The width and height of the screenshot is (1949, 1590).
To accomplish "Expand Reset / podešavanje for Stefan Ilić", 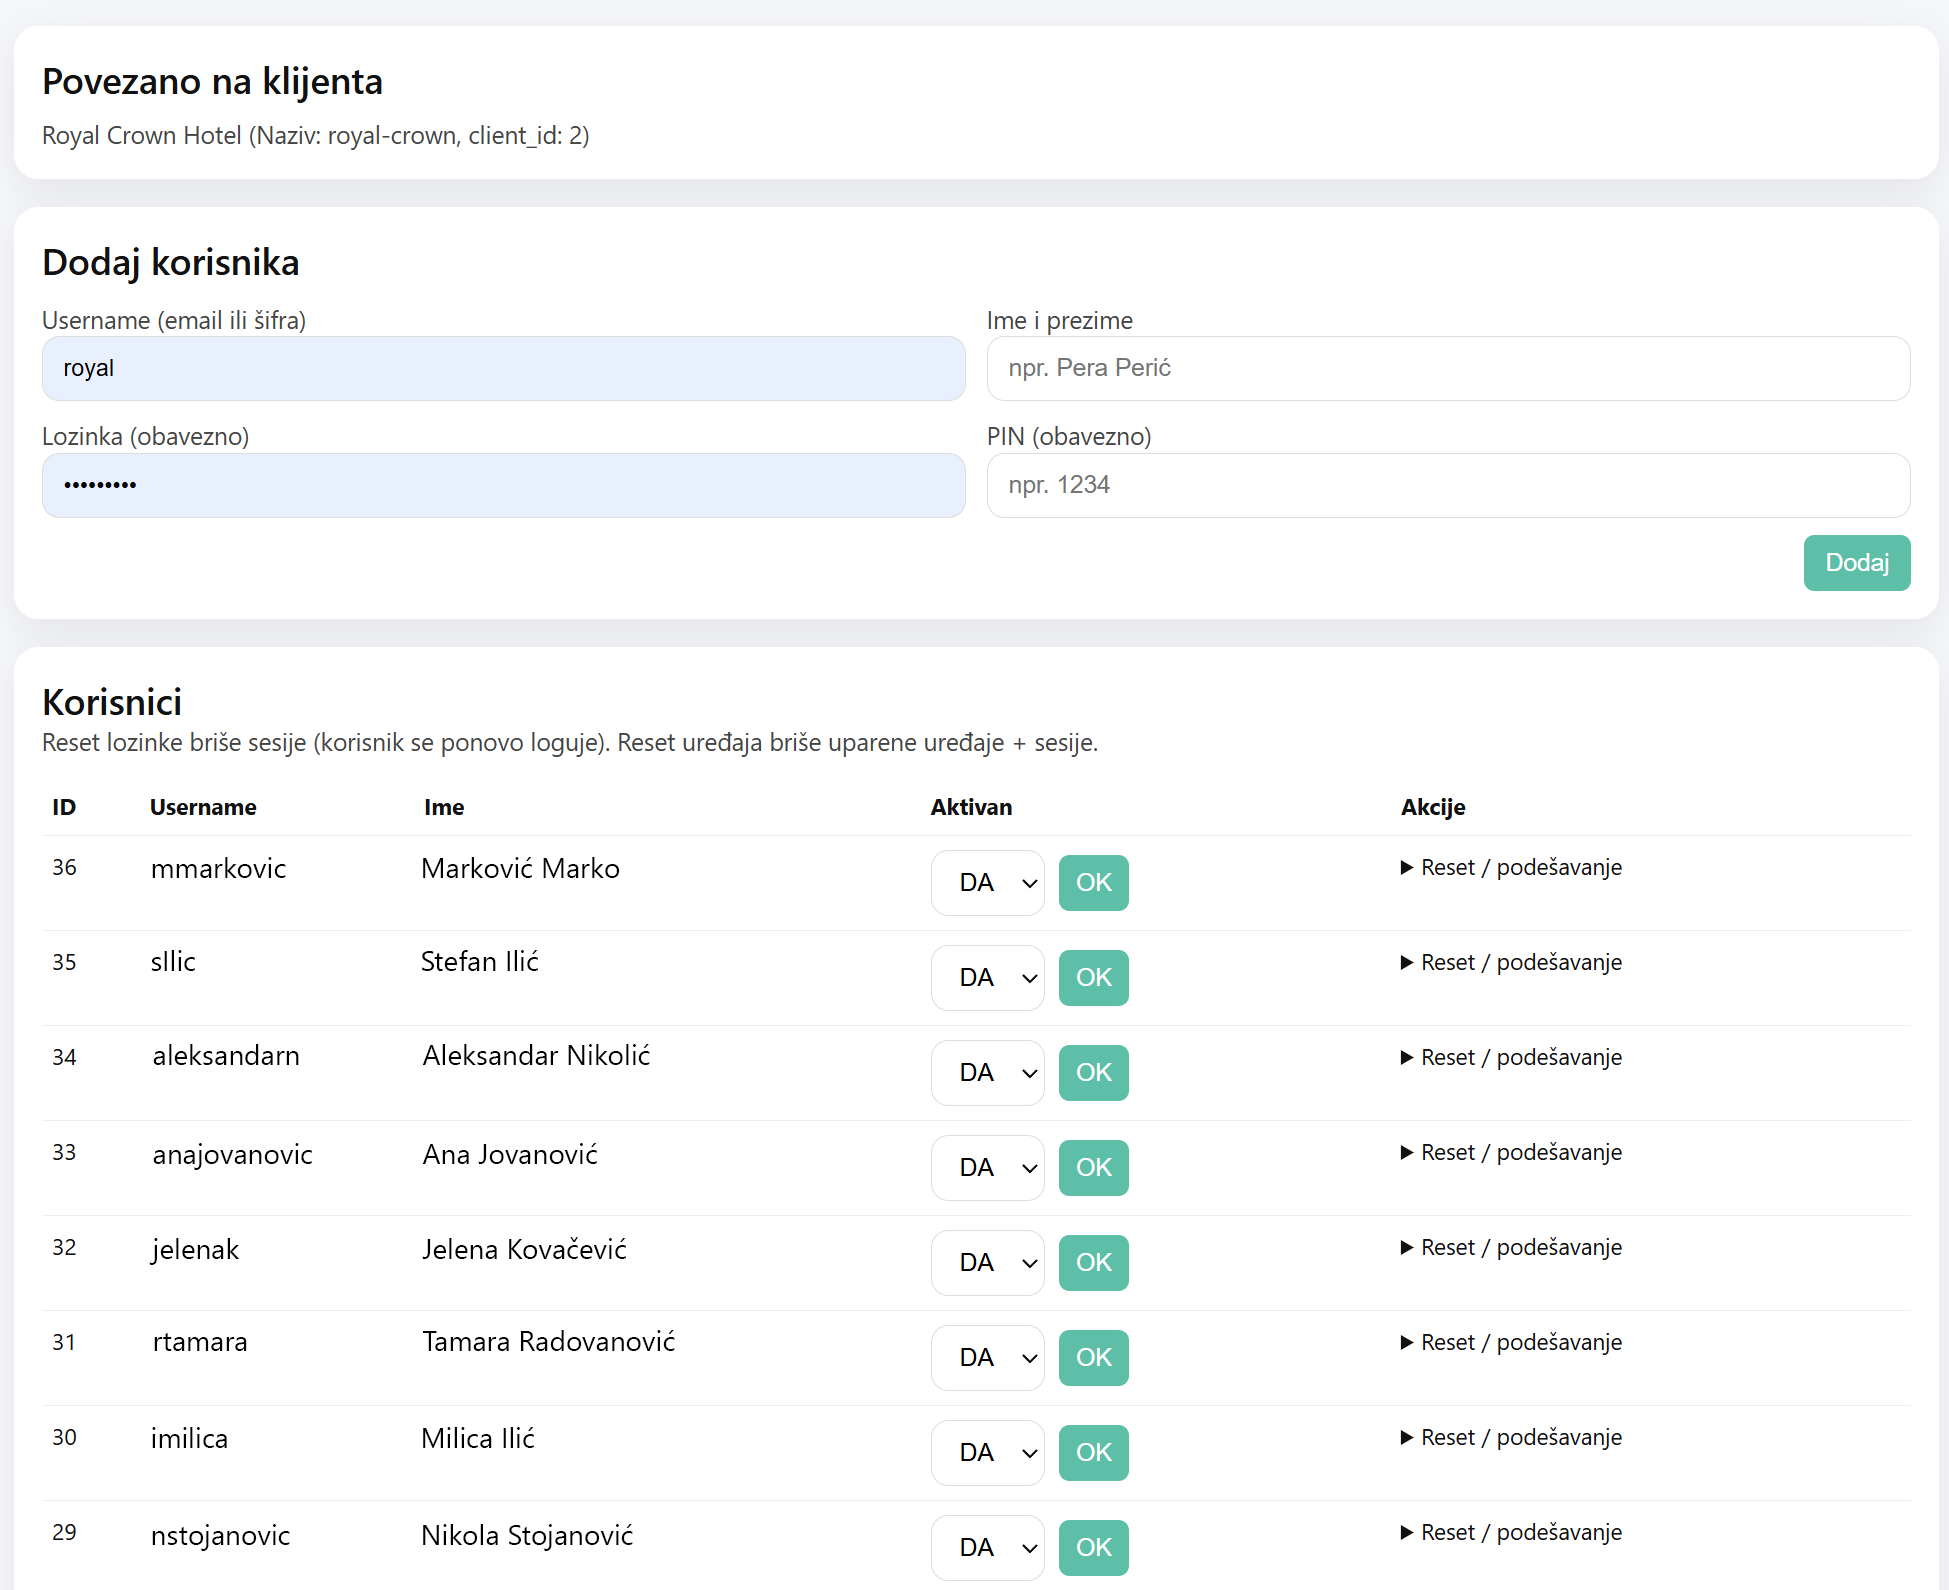I will tap(1511, 963).
